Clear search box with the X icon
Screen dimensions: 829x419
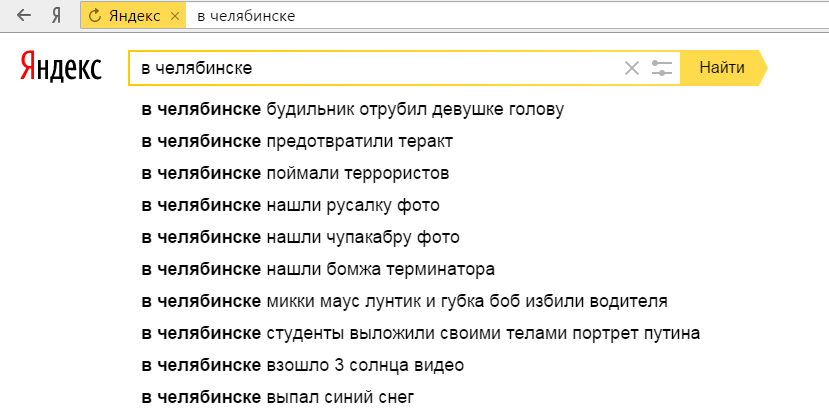tap(632, 68)
